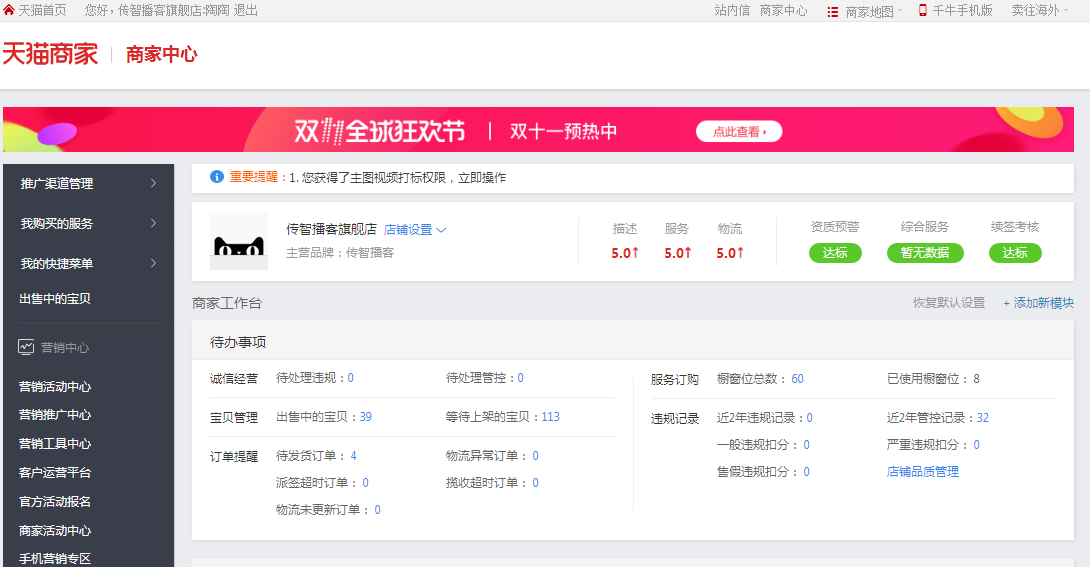The width and height of the screenshot is (1090, 567).
Task: Open 营销工具中心 in sidebar
Action: pos(55,443)
